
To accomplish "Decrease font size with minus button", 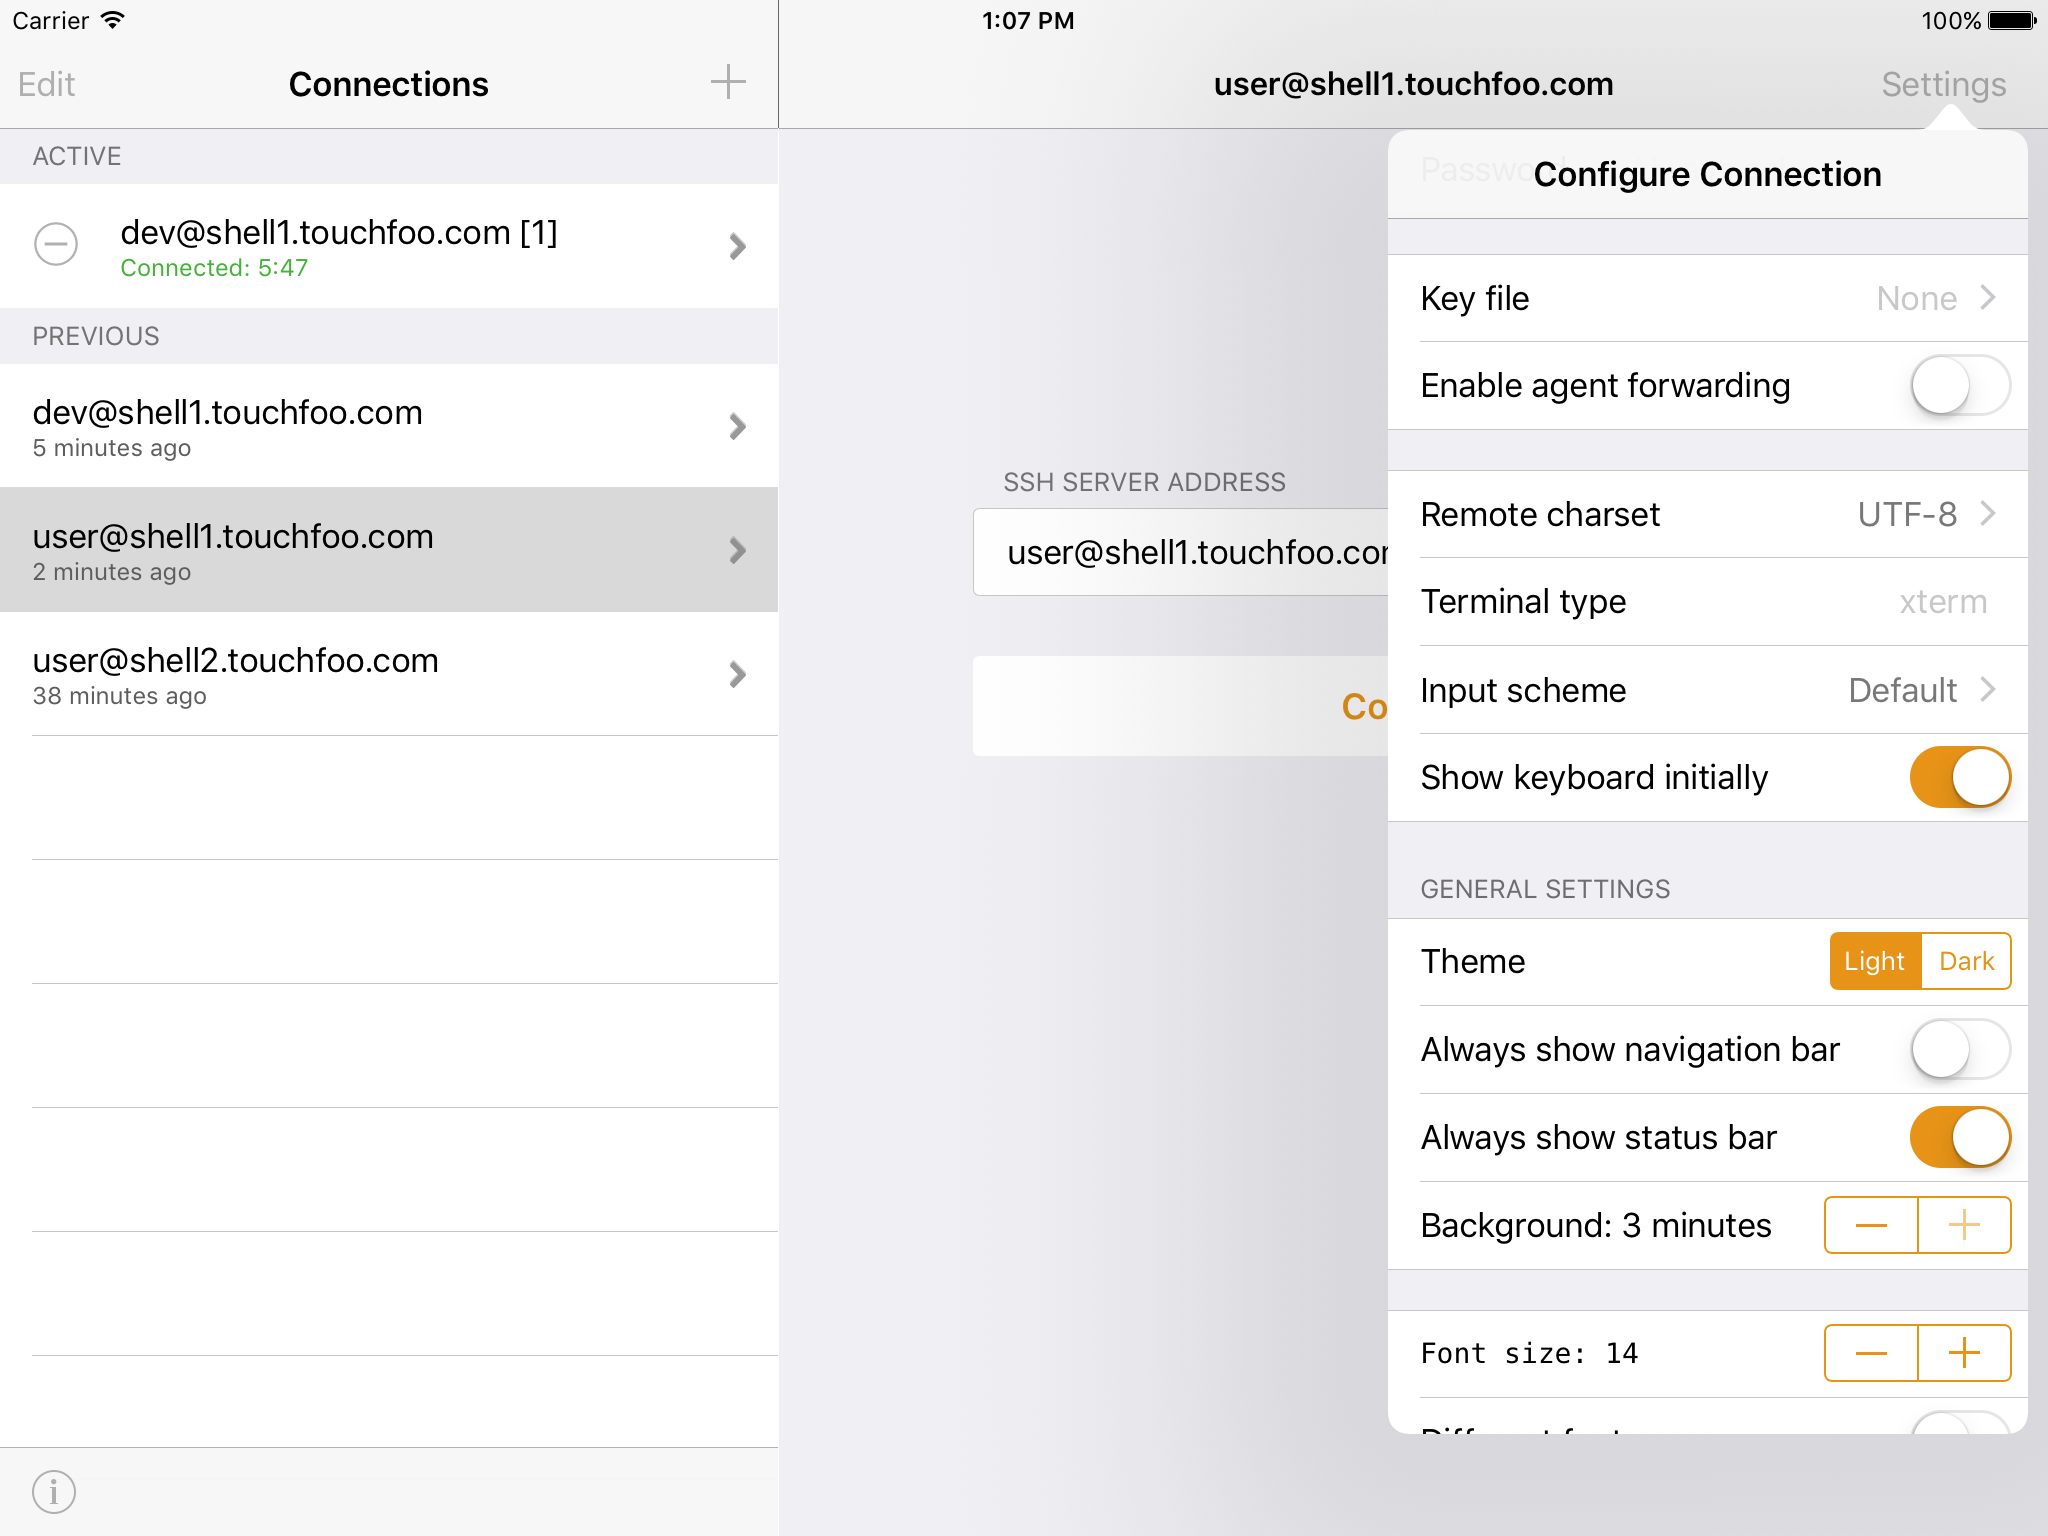I will click(x=1870, y=1353).
